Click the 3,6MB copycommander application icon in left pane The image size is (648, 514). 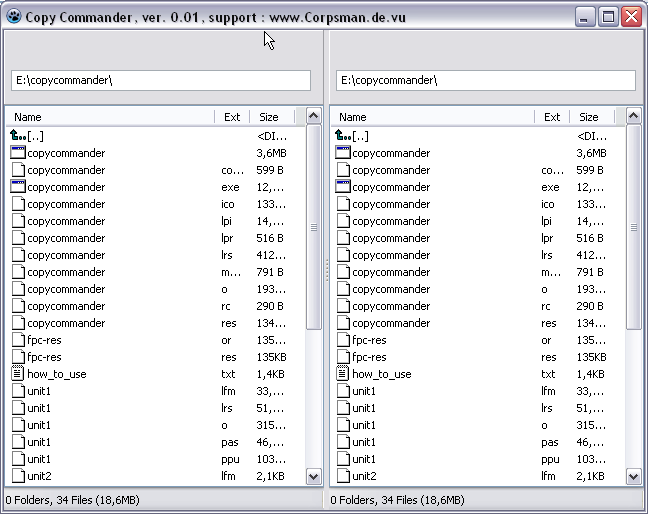point(17,153)
